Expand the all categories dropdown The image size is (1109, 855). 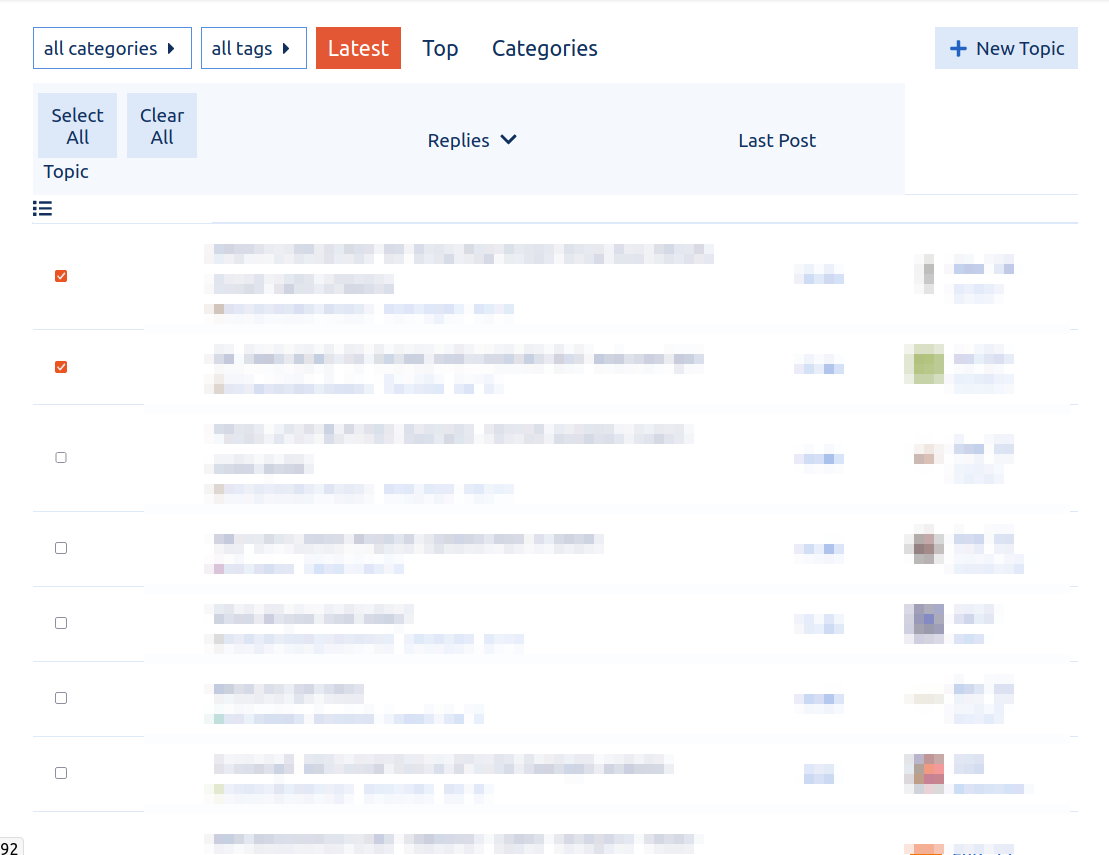(112, 48)
